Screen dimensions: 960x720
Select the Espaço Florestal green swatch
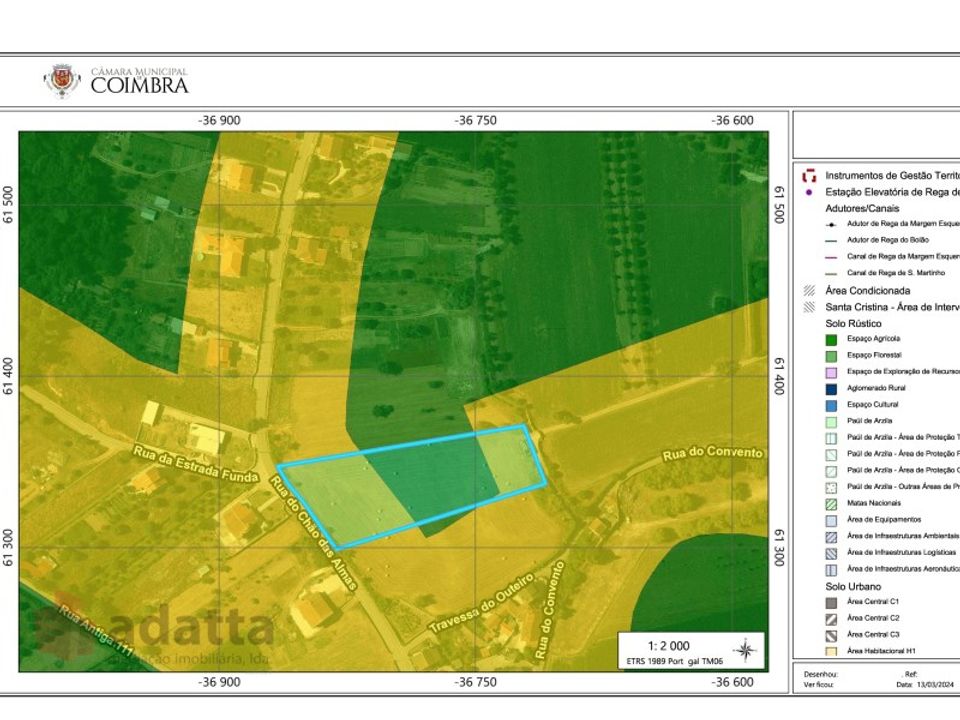click(x=831, y=356)
